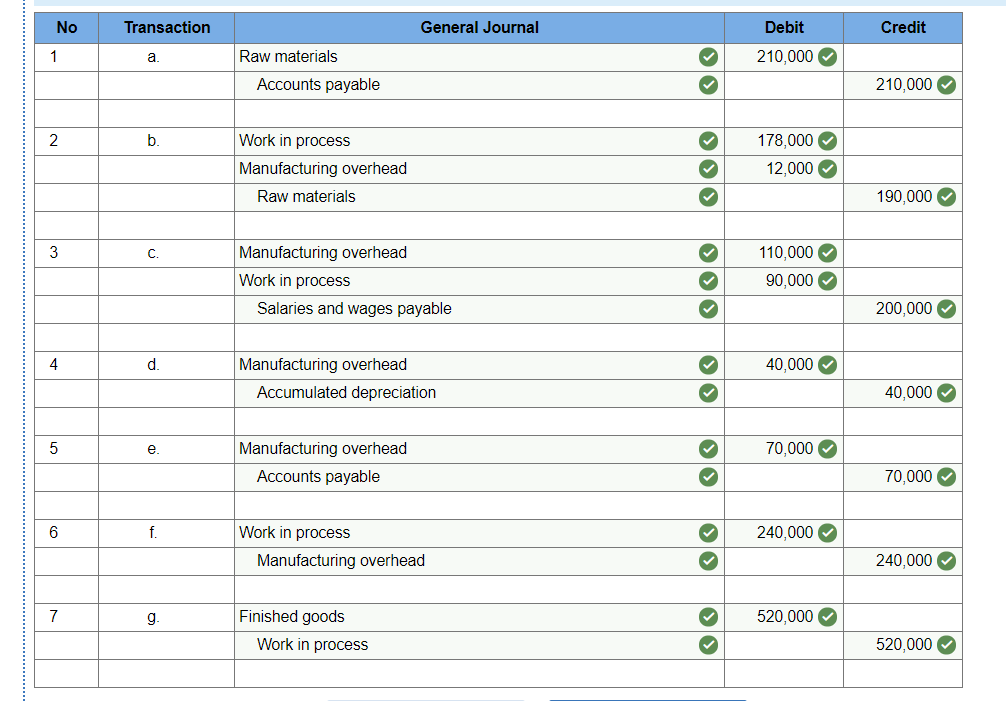Click the No column header
Screen dimensions: 1006x701
pyautogui.click(x=67, y=28)
